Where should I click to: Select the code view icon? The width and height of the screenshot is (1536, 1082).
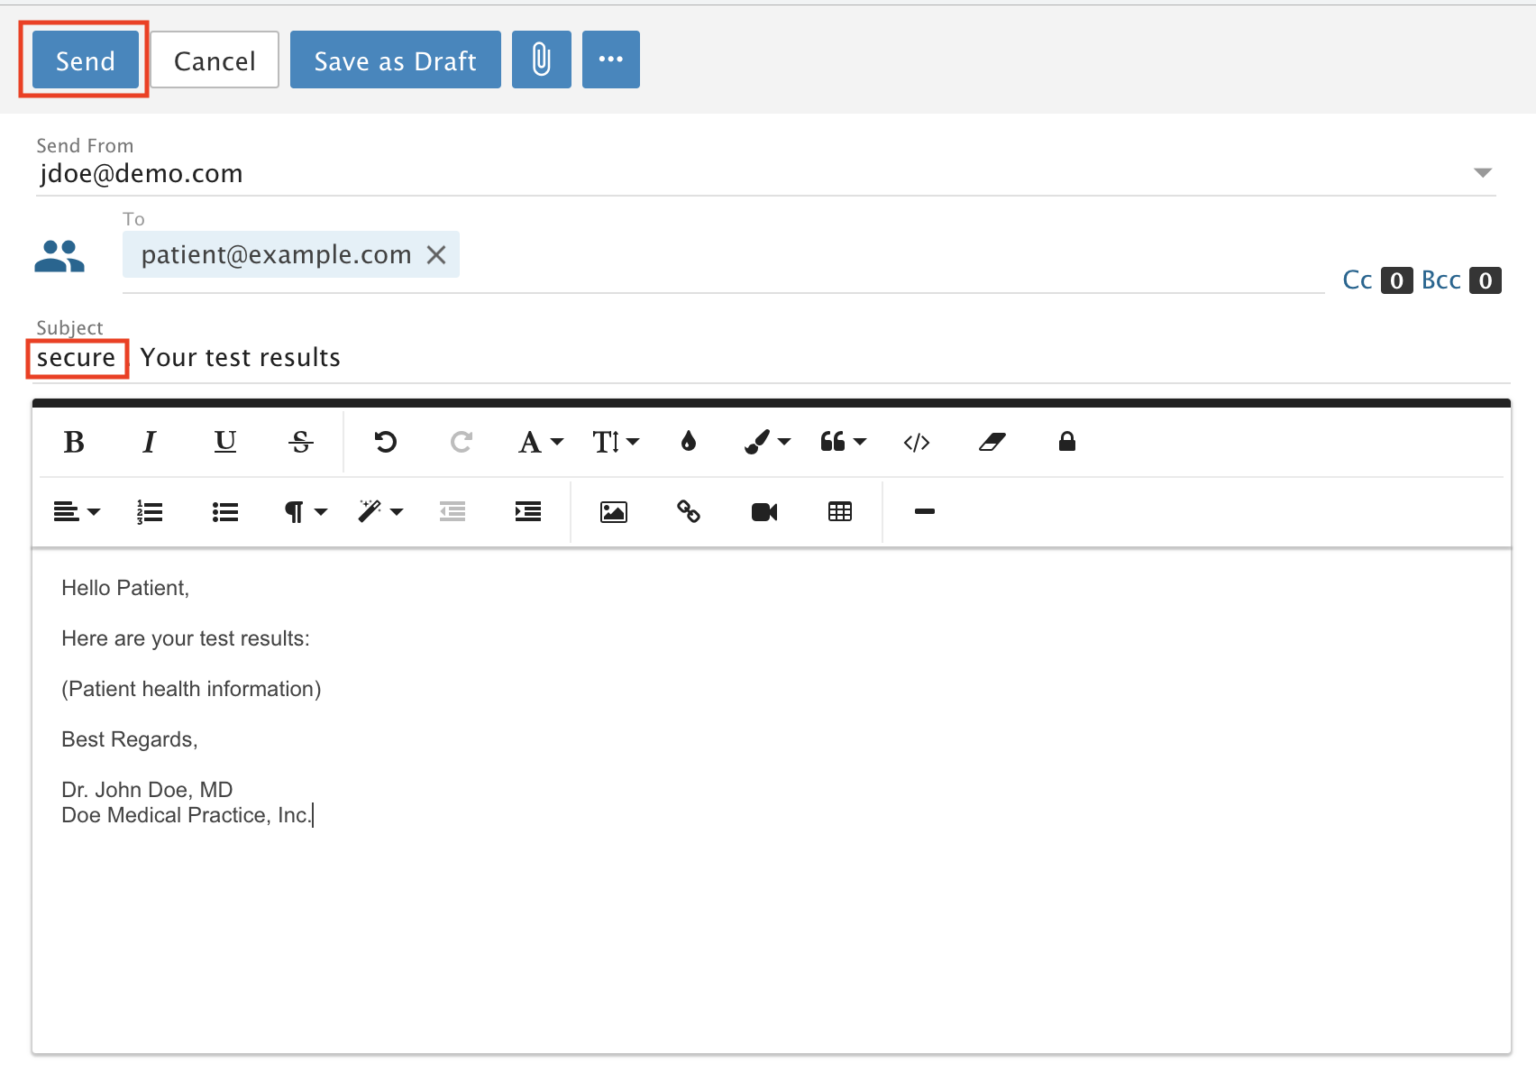pos(916,441)
